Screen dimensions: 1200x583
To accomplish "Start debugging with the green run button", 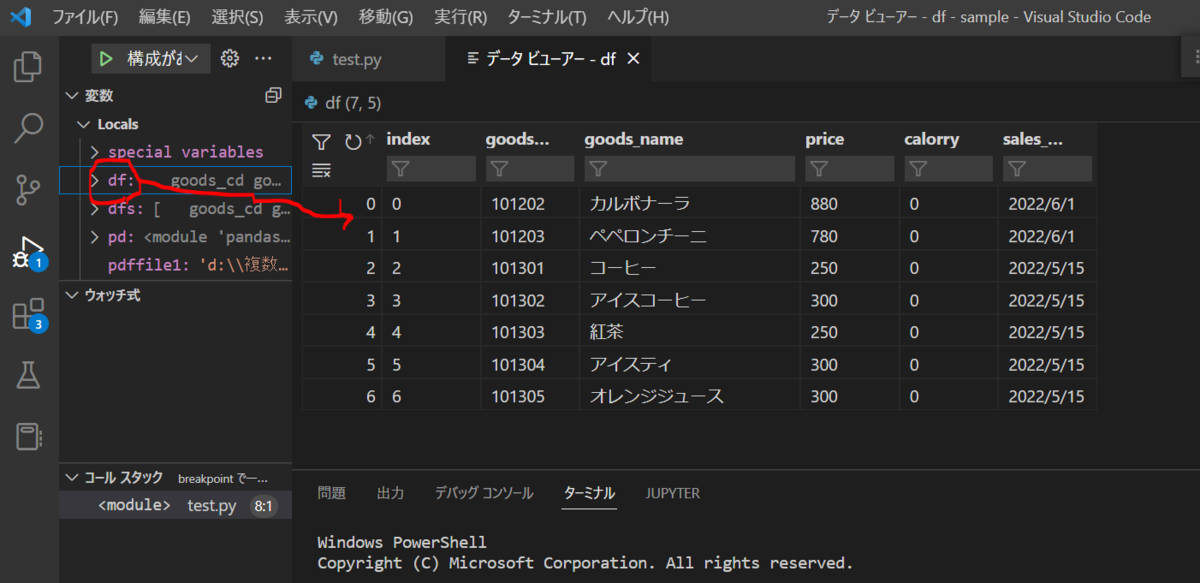I will 104,58.
